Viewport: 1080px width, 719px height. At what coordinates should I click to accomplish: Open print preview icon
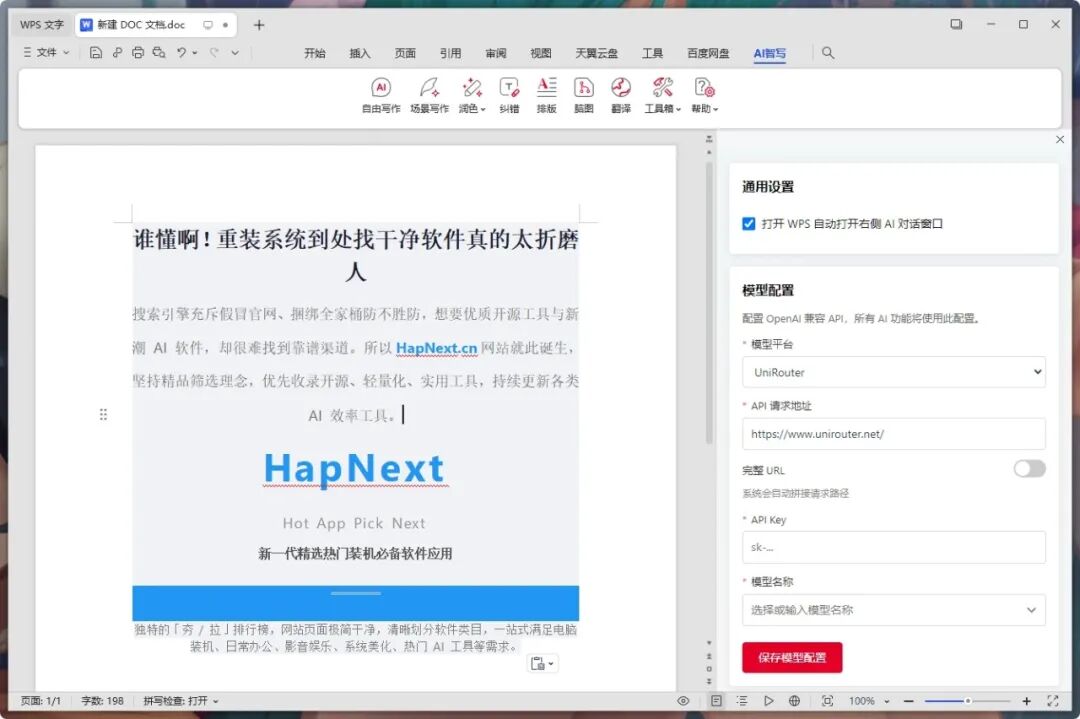click(159, 52)
